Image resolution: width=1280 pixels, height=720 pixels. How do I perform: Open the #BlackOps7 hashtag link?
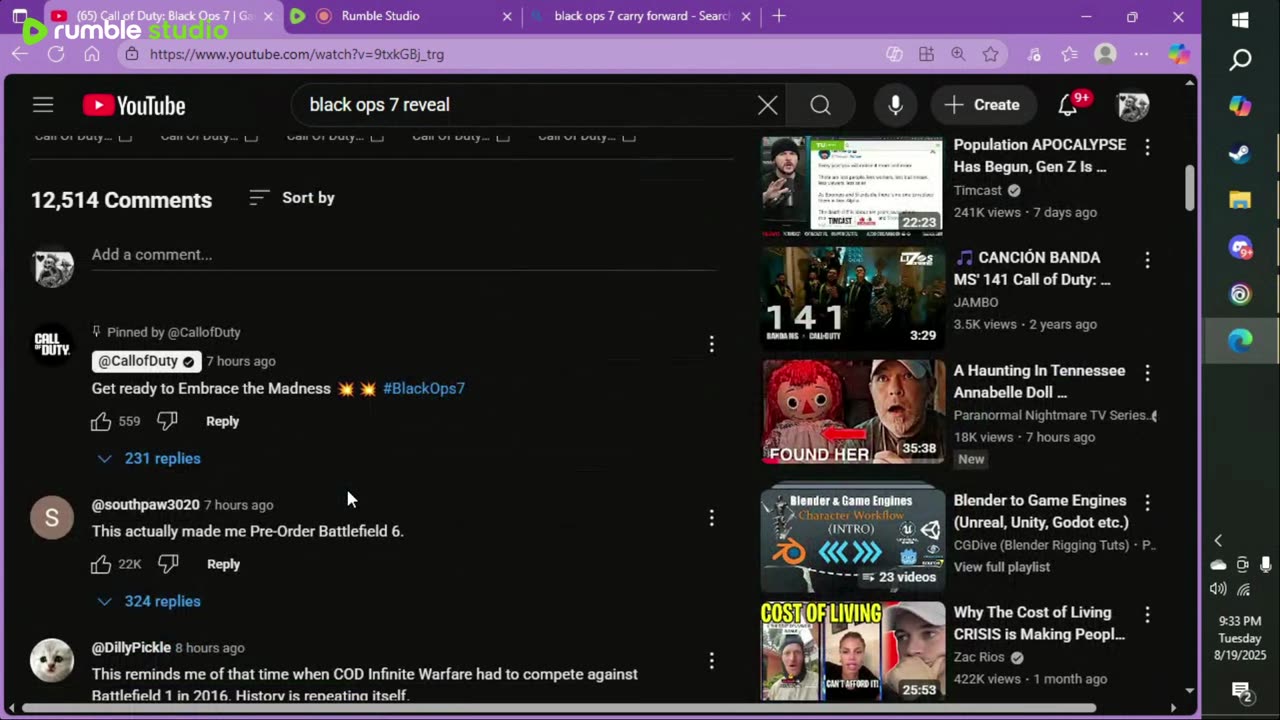424,388
